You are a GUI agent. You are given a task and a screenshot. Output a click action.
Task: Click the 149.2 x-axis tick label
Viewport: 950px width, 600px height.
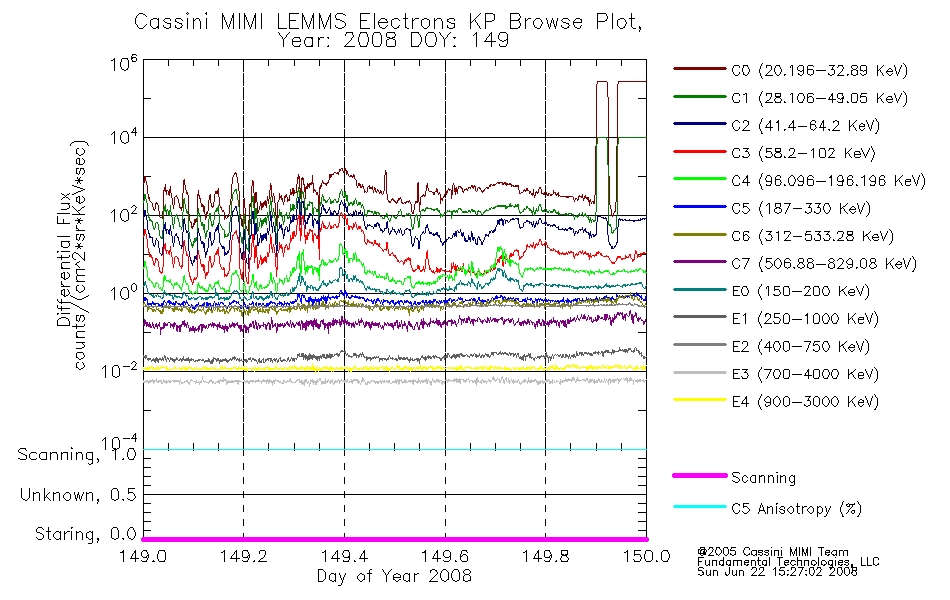pos(244,556)
